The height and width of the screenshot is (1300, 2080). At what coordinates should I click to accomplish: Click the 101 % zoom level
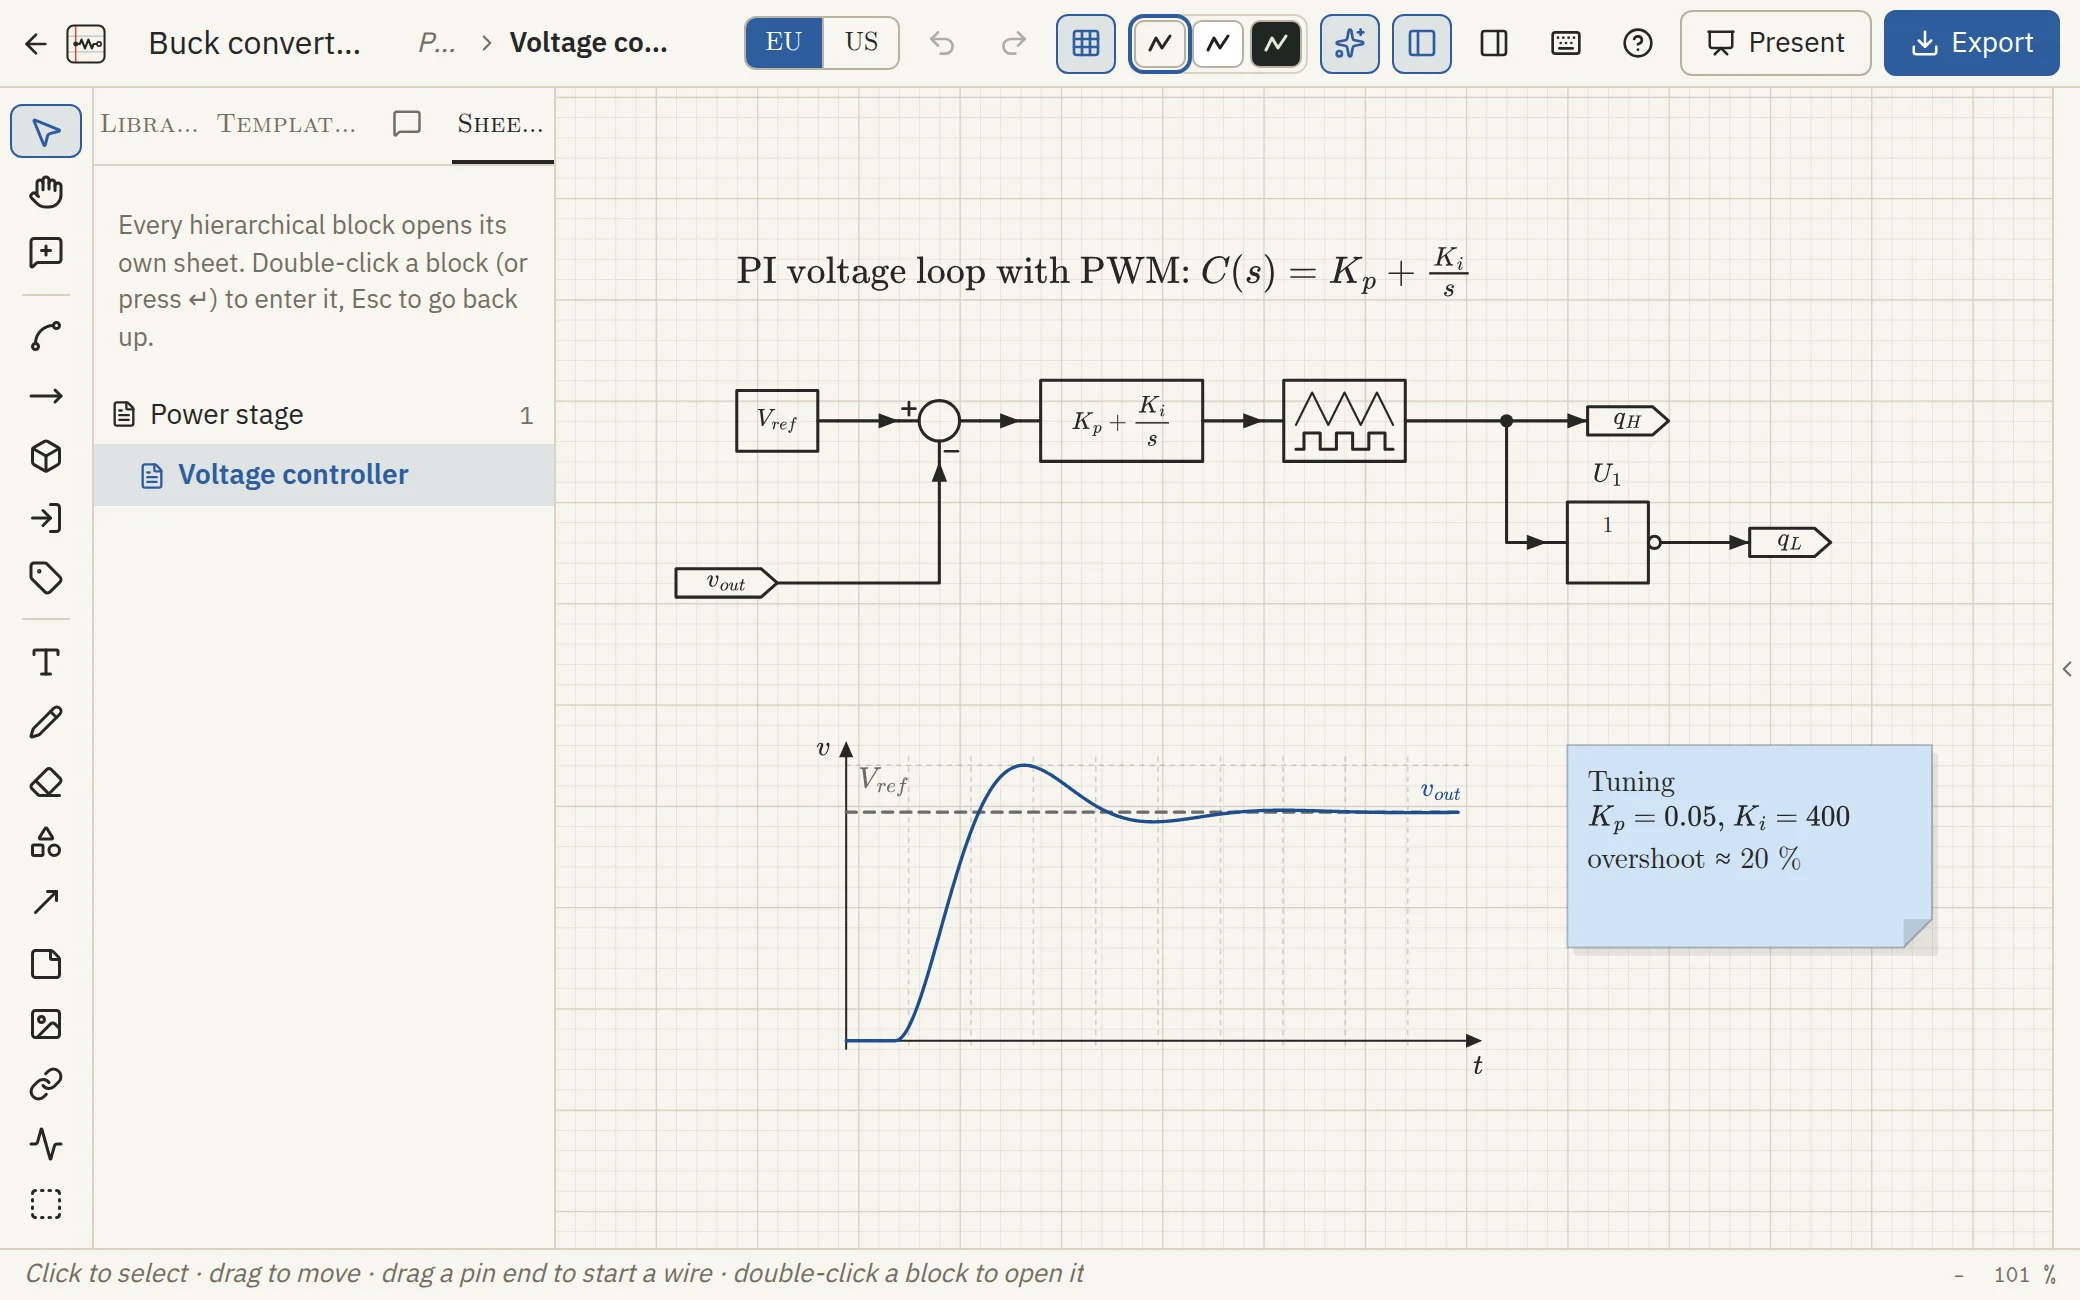2025,1274
